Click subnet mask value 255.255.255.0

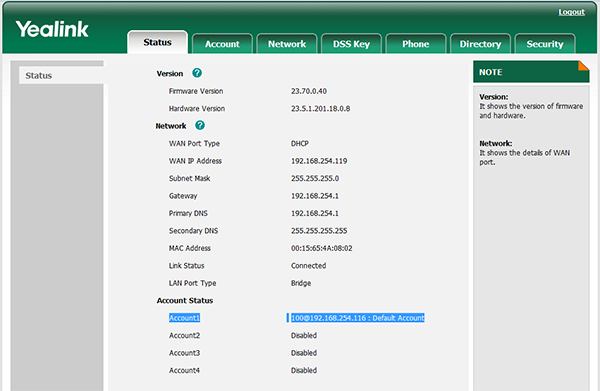click(x=315, y=178)
